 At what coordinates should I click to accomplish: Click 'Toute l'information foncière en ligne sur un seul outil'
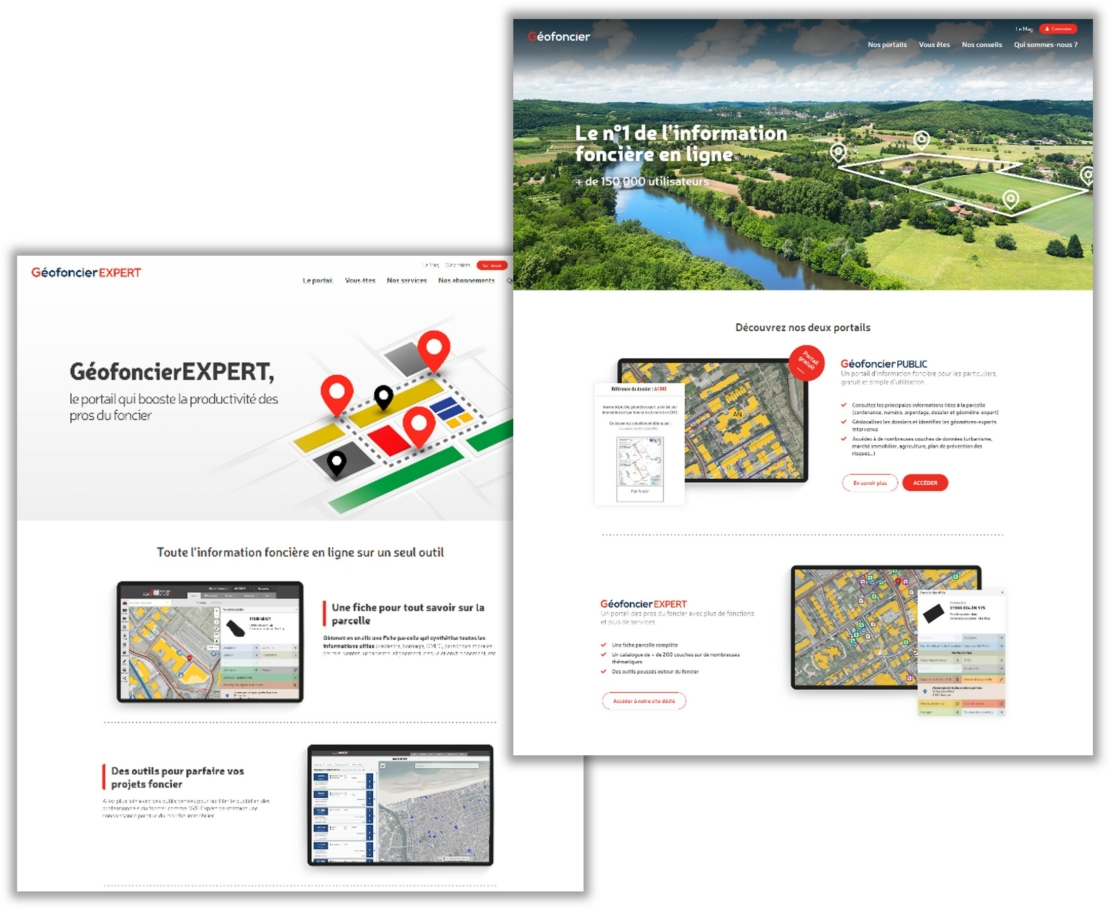[300, 552]
